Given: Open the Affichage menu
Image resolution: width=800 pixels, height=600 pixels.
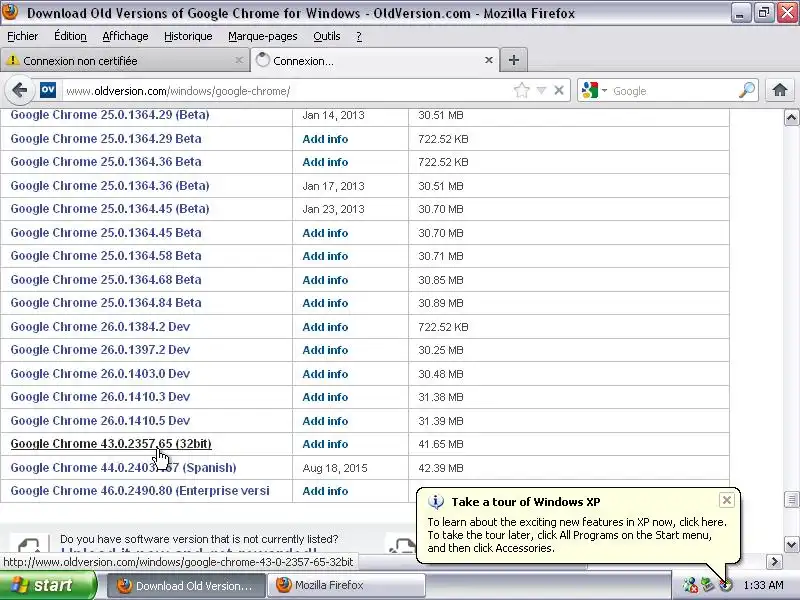Looking at the screenshot, I should click(x=126, y=36).
